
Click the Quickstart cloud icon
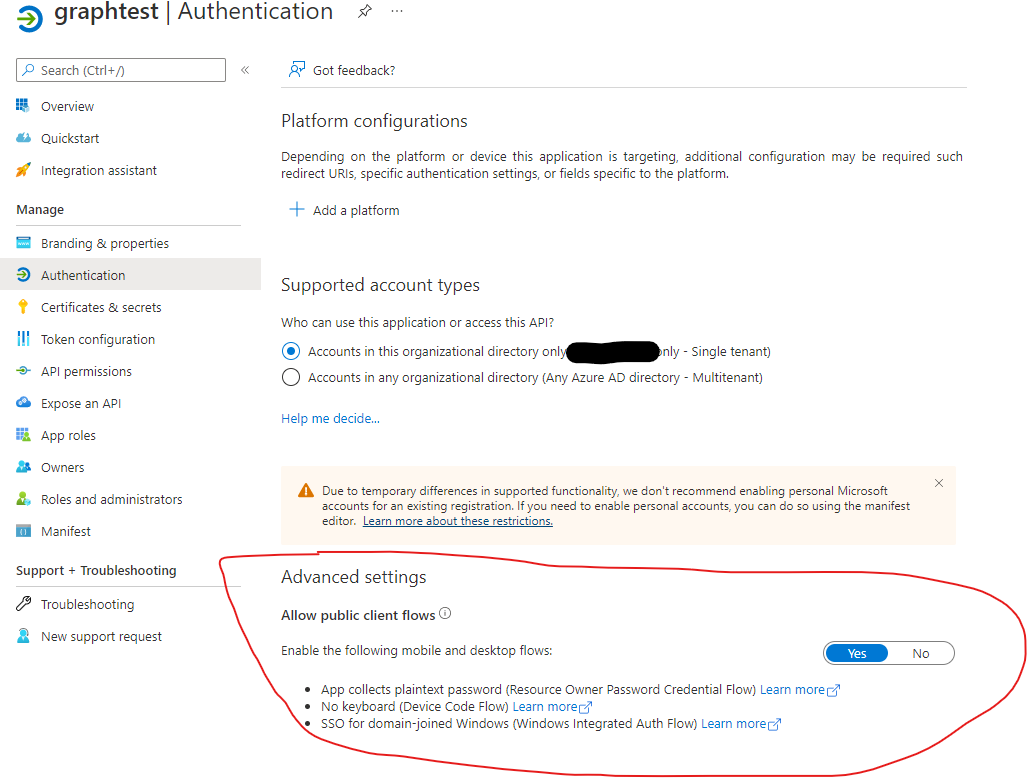pos(23,138)
